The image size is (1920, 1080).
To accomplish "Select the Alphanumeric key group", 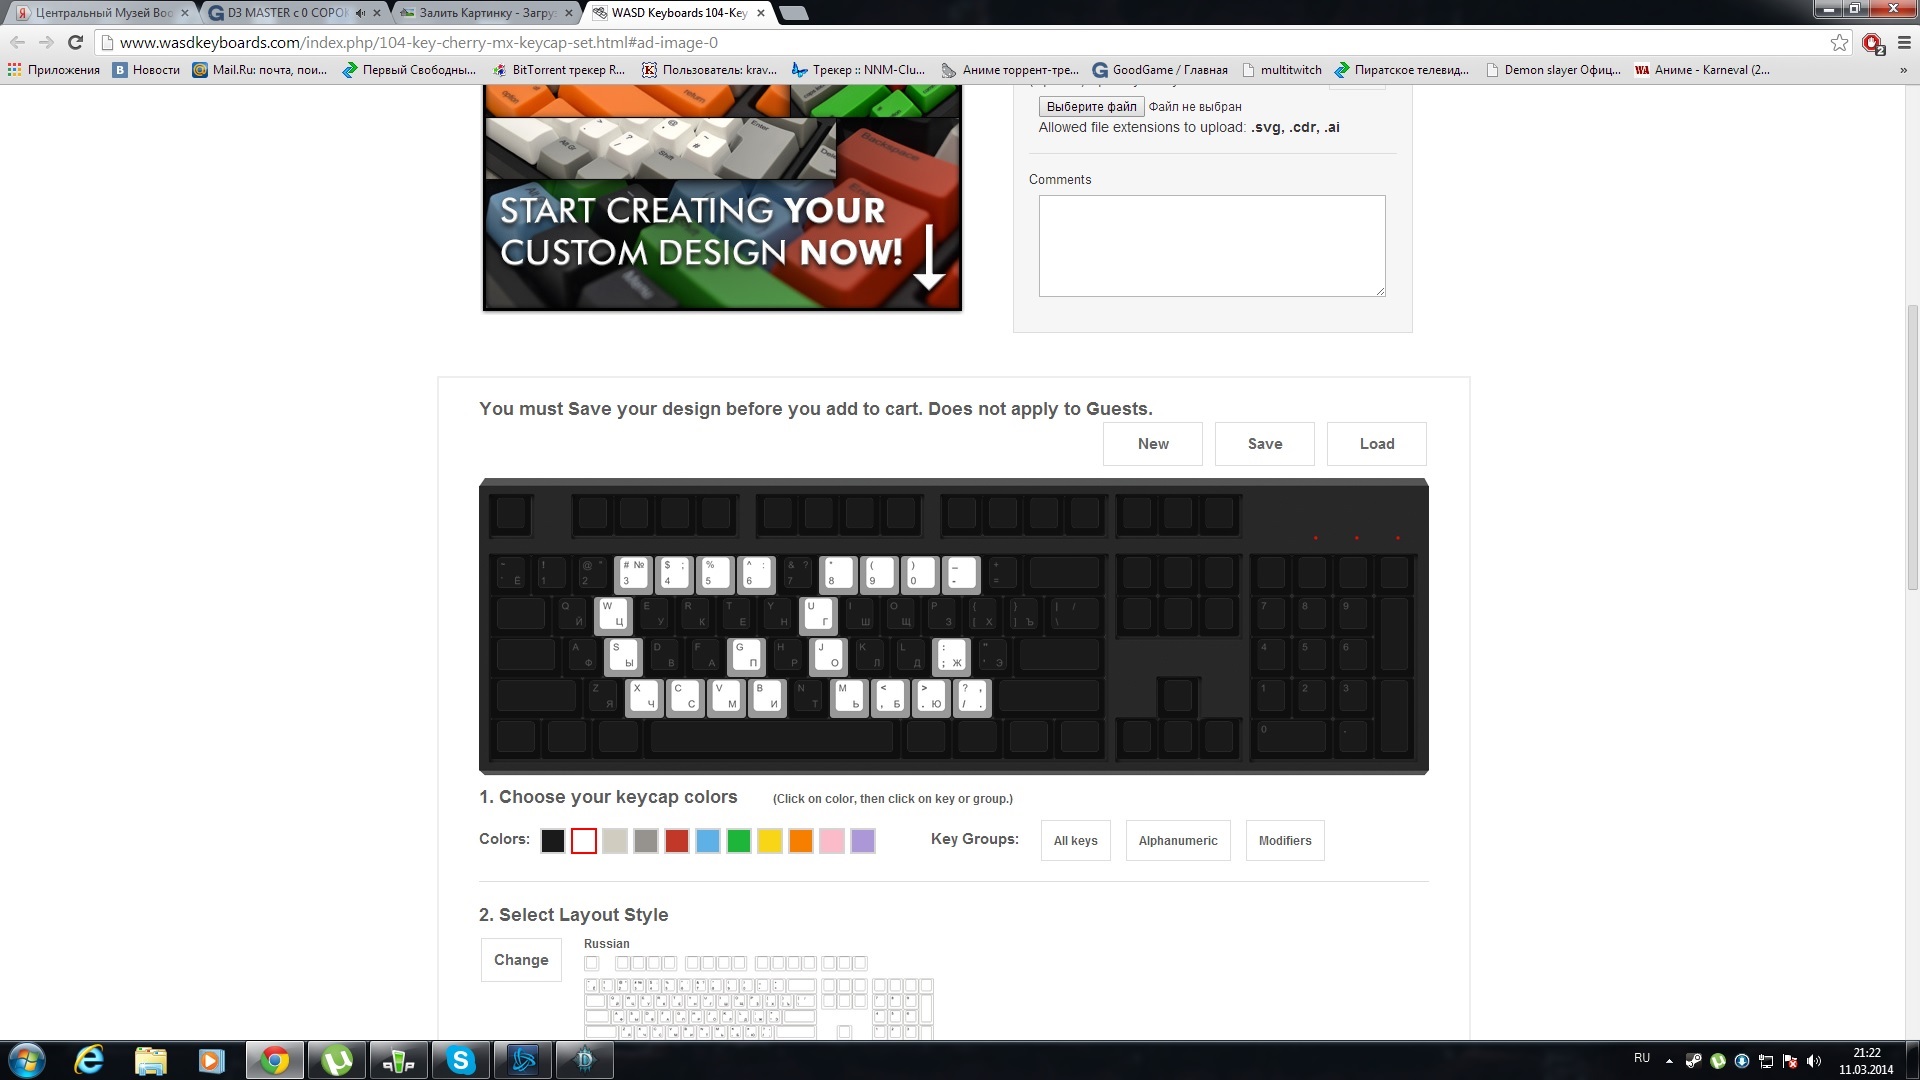I will point(1178,841).
